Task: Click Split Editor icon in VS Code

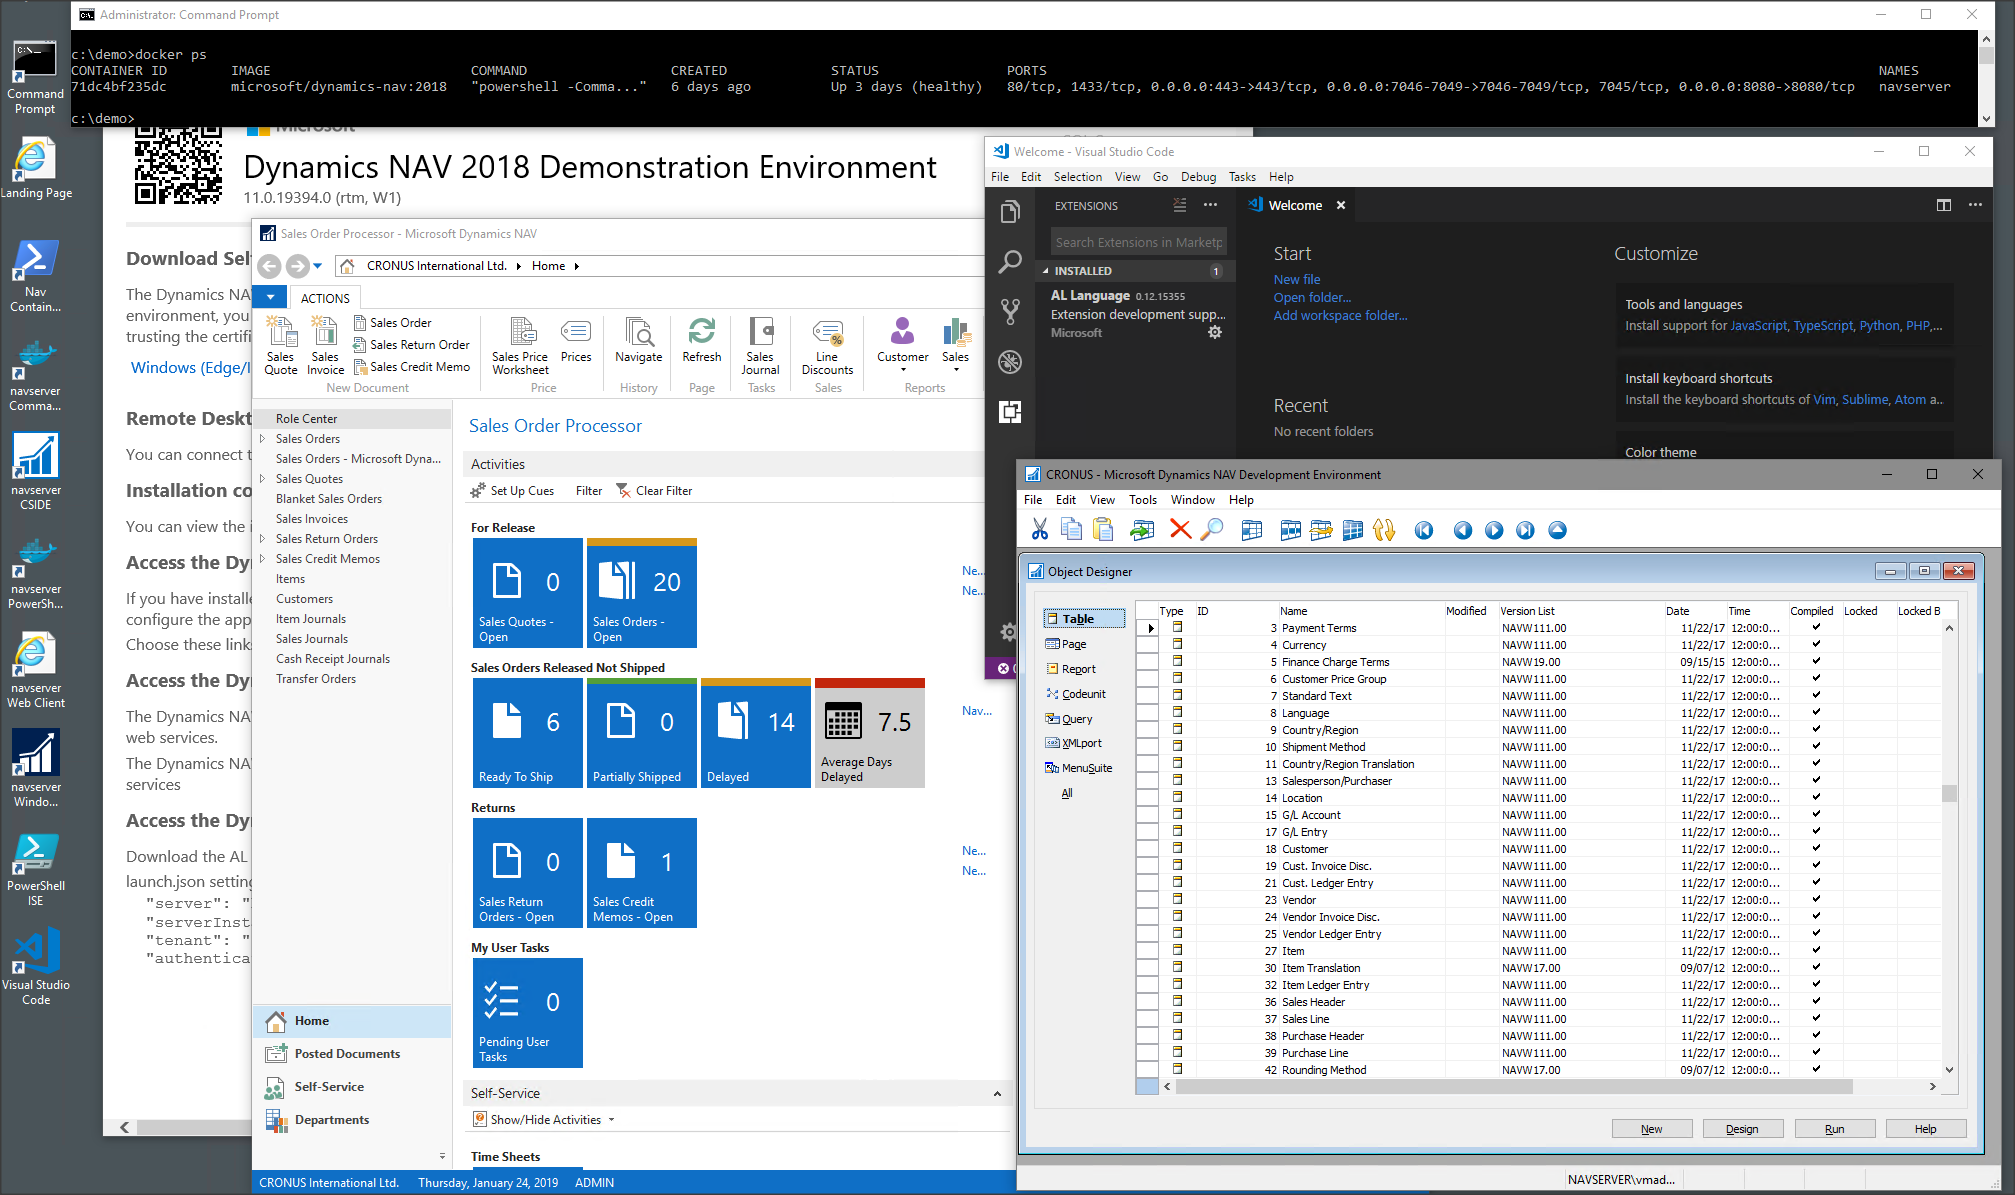Action: click(x=1944, y=205)
